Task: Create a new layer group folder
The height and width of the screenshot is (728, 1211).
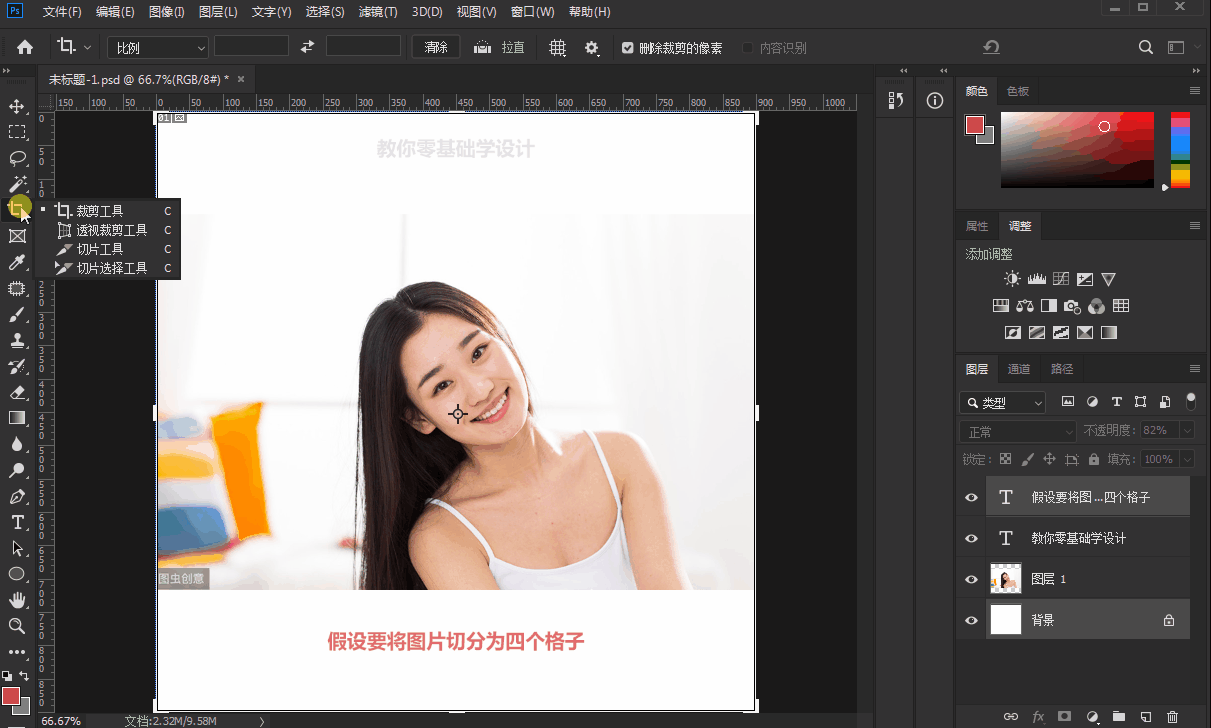Action: [x=1119, y=716]
